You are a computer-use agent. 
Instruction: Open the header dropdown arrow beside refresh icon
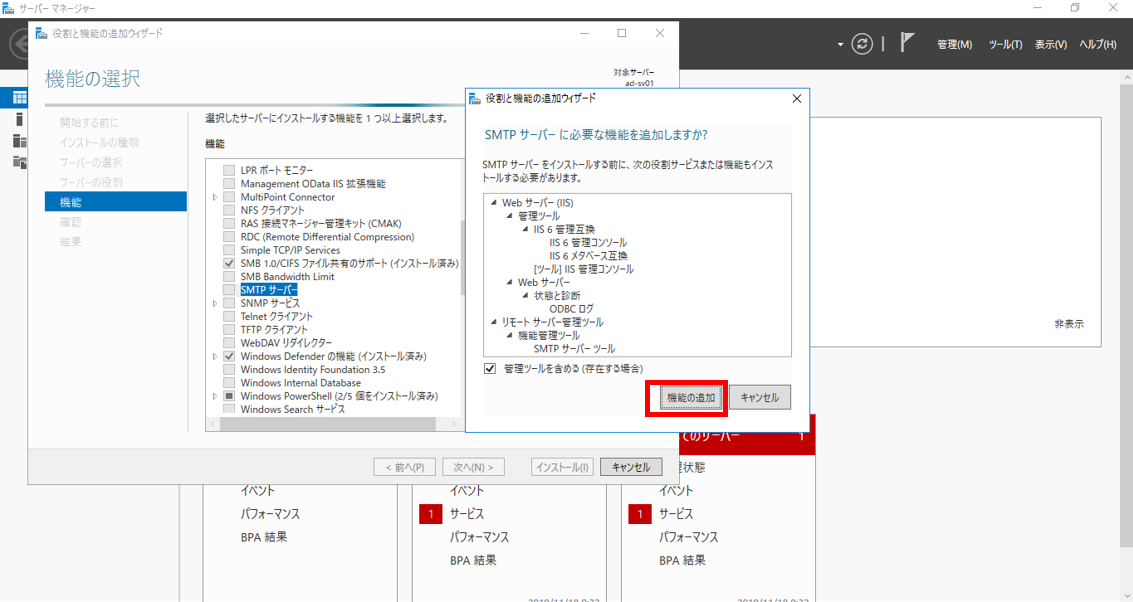pos(840,45)
